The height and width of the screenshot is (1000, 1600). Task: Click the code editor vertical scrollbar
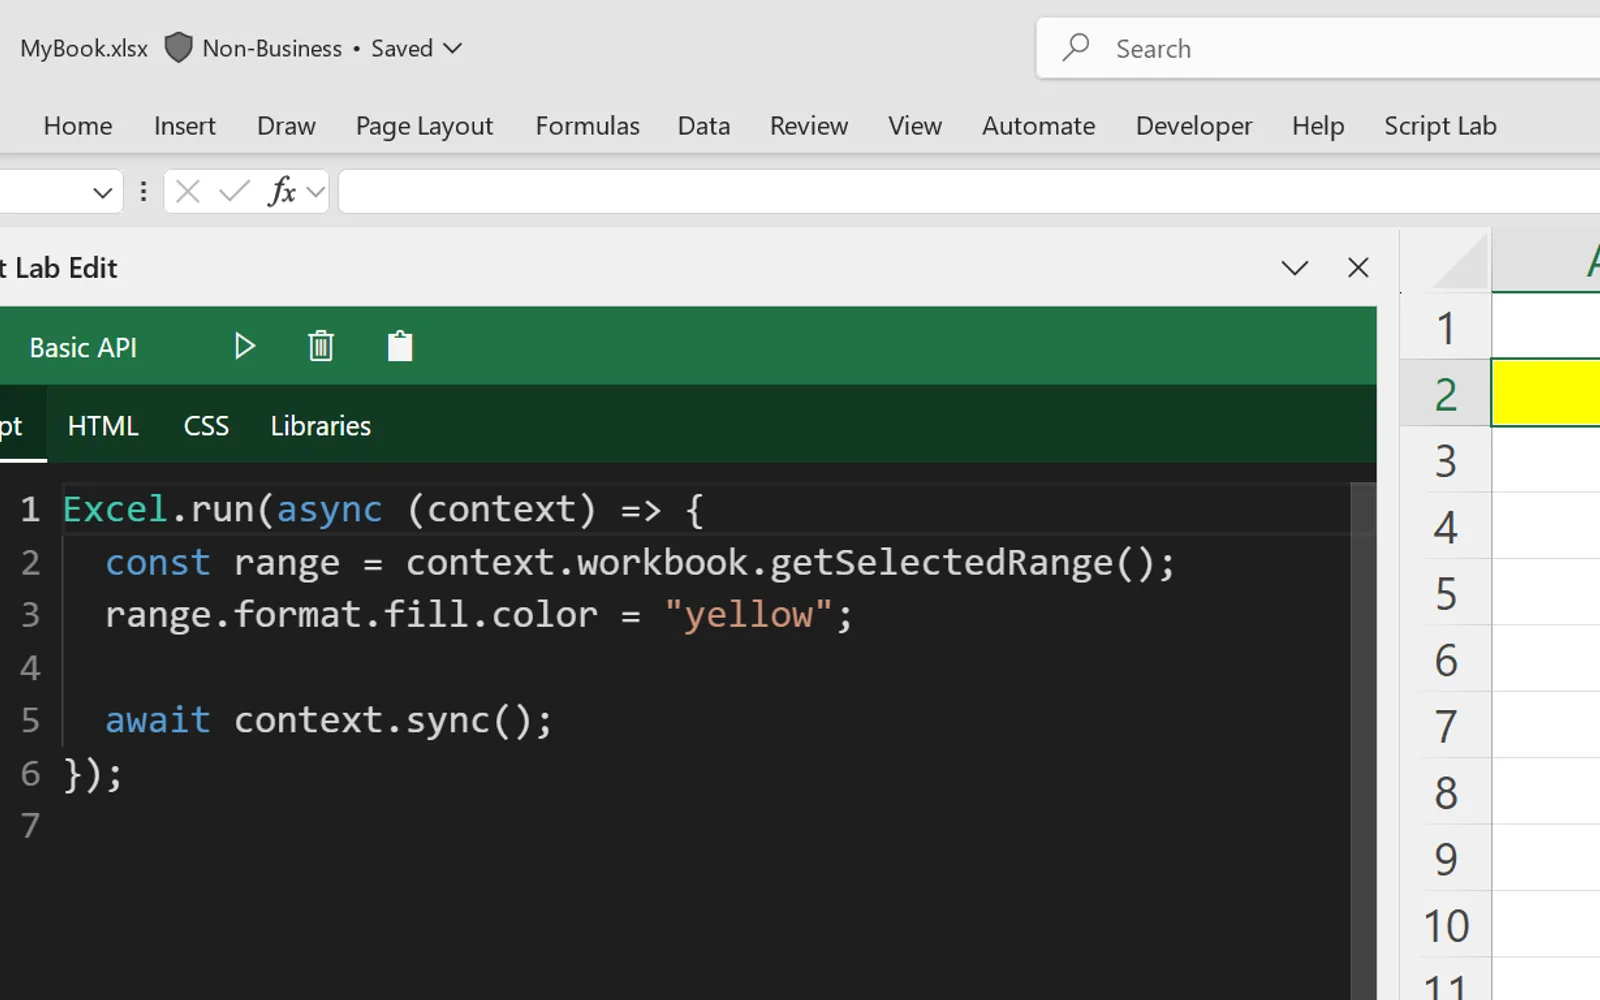click(x=1363, y=740)
